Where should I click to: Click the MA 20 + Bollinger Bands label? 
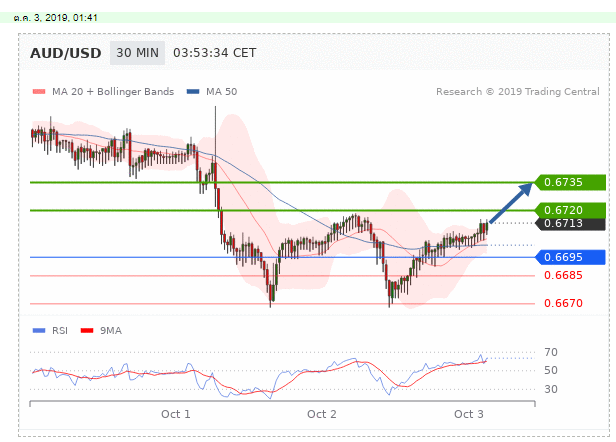(113, 92)
